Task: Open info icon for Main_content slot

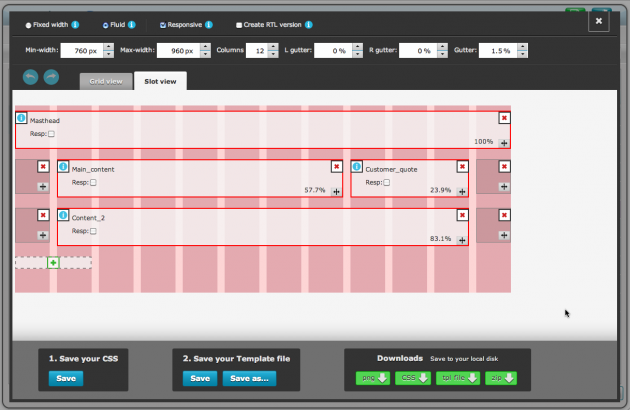Action: [63, 167]
